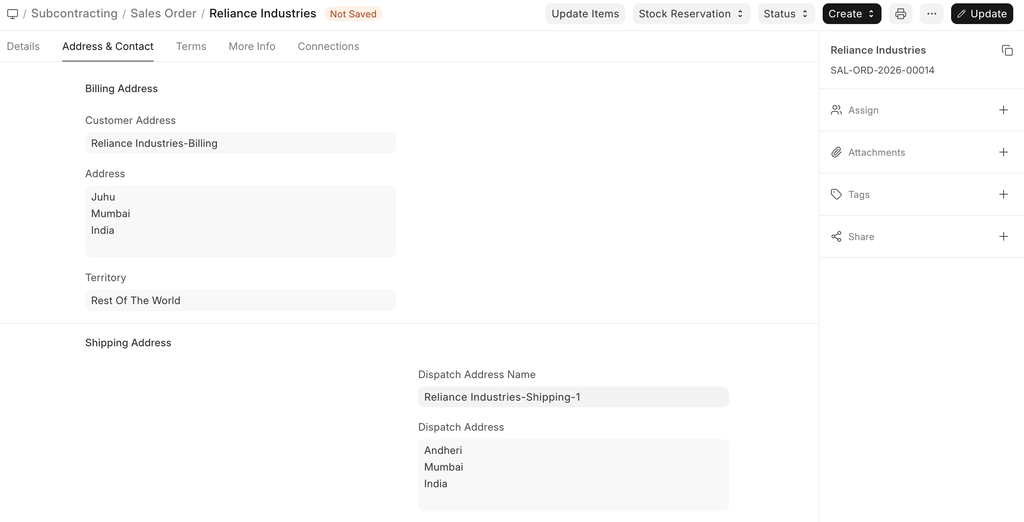Viewport: 1024px width, 522px height.
Task: Open the three-dots more options menu
Action: (931, 14)
